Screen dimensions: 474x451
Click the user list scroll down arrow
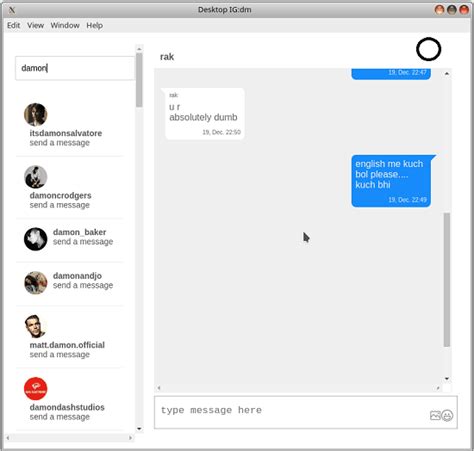click(139, 429)
